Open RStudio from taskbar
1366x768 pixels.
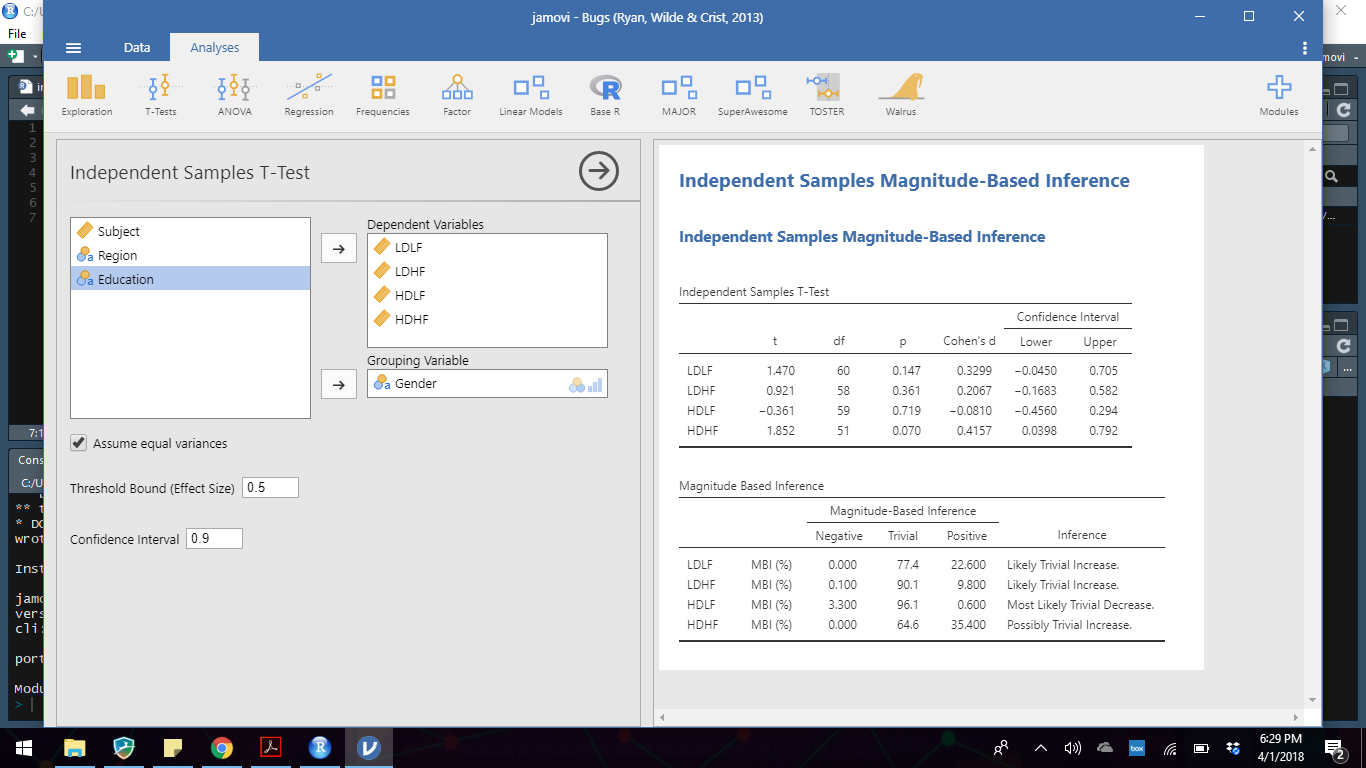point(320,747)
